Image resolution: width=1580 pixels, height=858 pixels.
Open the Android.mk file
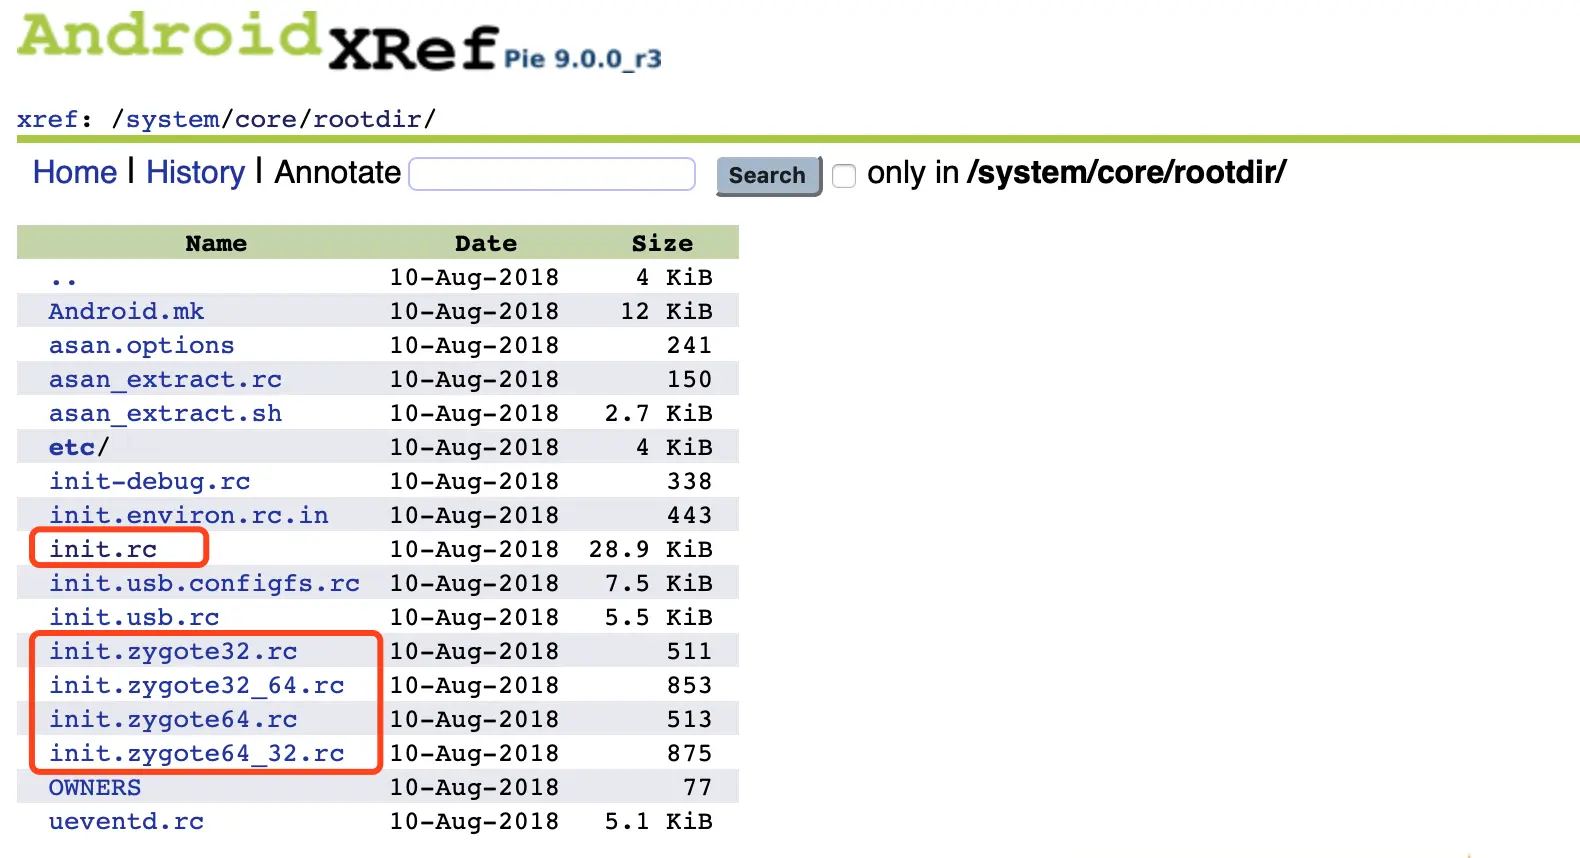126,311
